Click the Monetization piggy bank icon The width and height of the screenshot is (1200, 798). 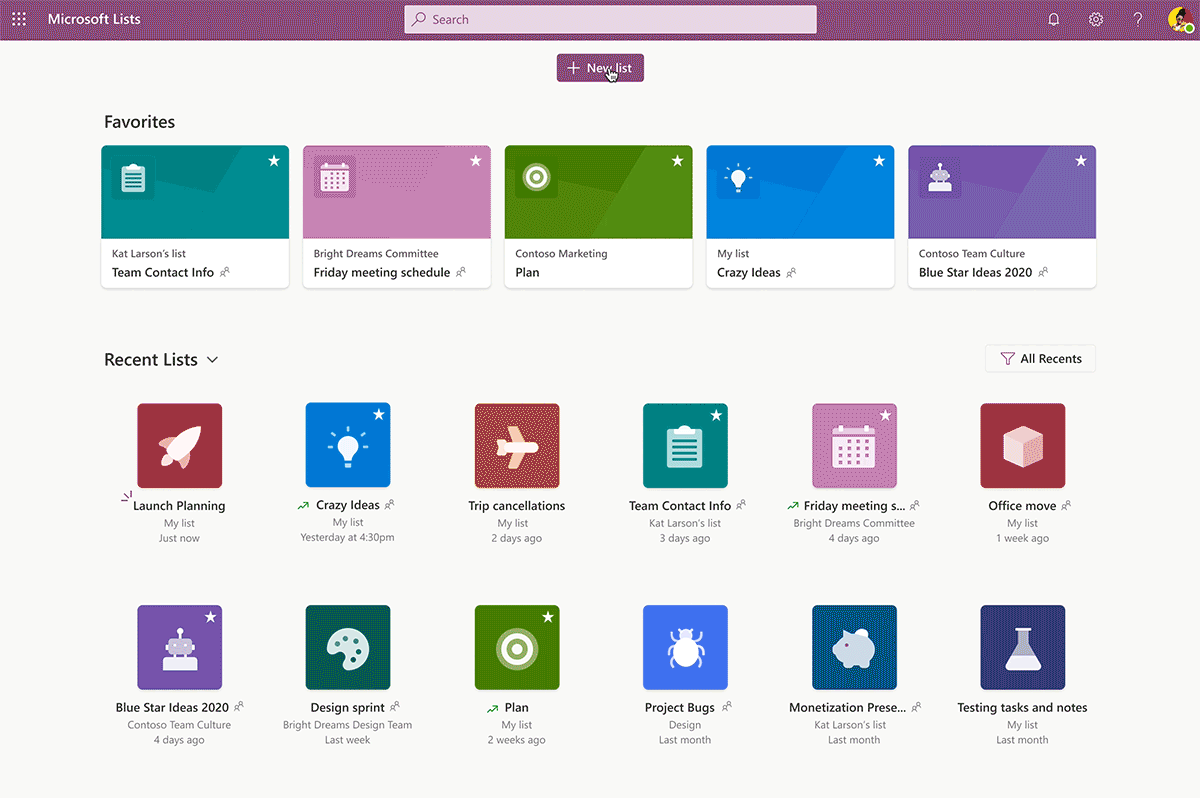[x=854, y=647]
